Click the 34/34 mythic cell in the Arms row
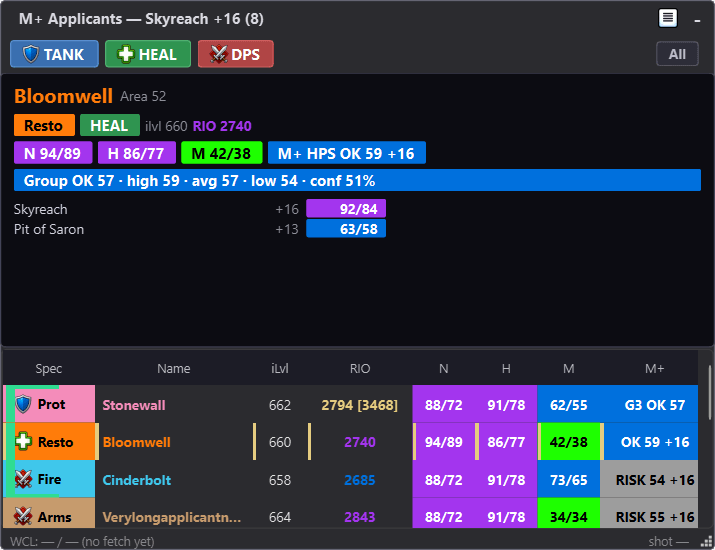The width and height of the screenshot is (715, 550). 569,514
